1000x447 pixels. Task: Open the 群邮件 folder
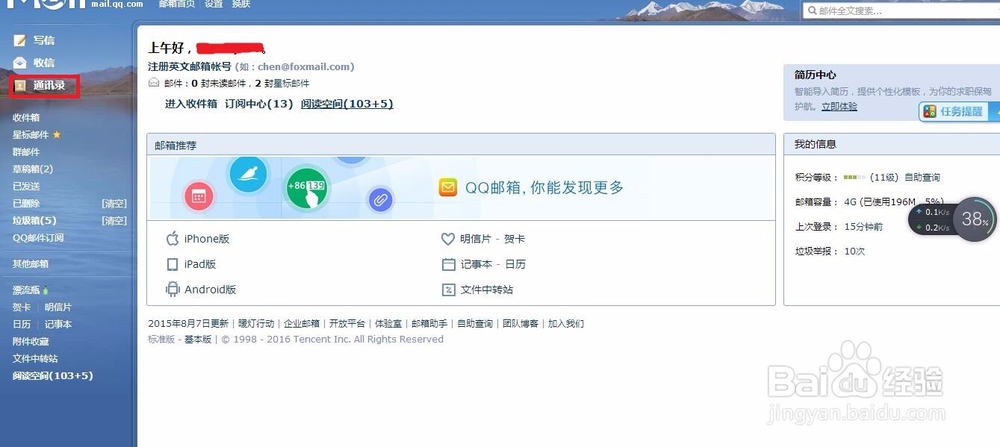pyautogui.click(x=26, y=152)
